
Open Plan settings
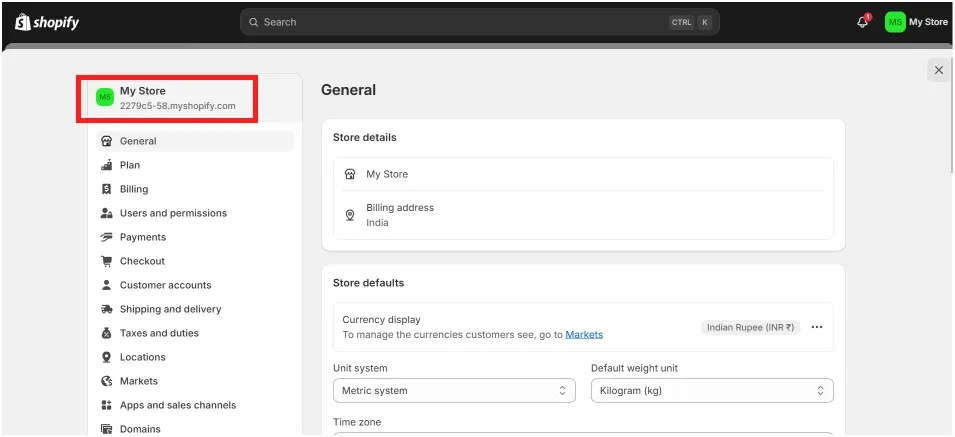click(195, 165)
